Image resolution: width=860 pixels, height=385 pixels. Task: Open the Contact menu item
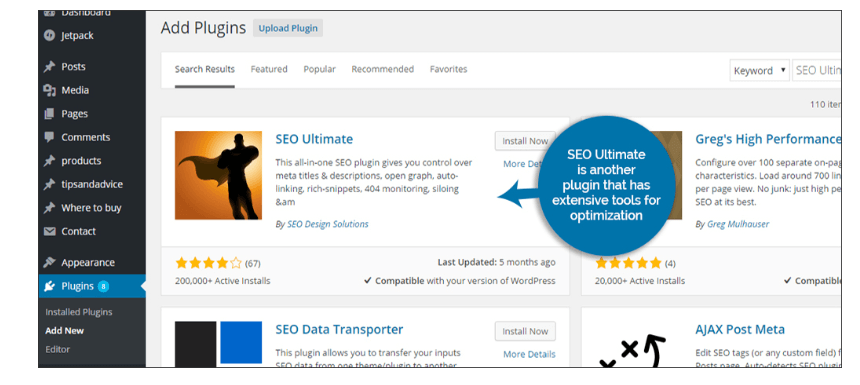(78, 231)
